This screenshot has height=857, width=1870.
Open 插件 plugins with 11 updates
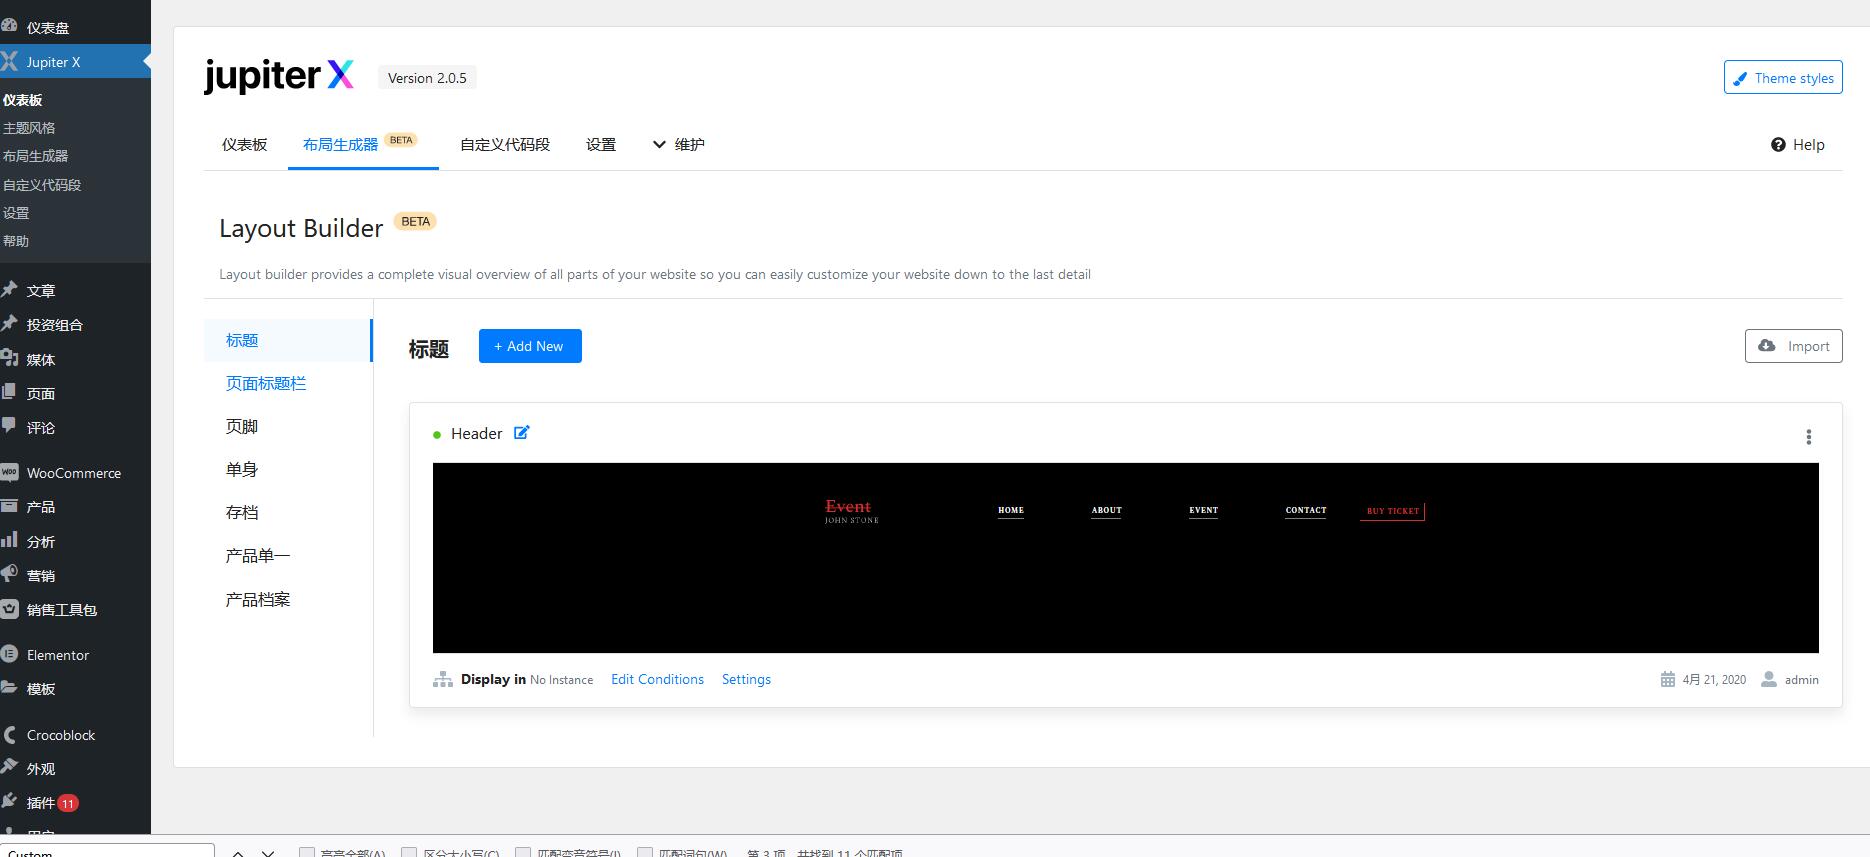click(x=40, y=803)
